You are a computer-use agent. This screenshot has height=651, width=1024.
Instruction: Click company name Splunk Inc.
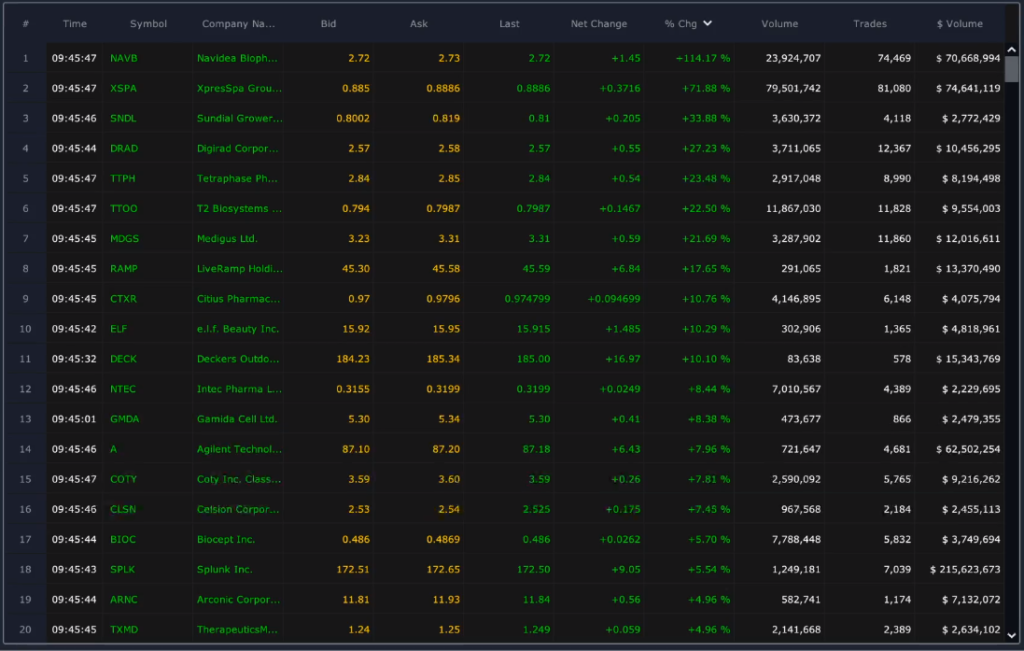[x=225, y=569]
